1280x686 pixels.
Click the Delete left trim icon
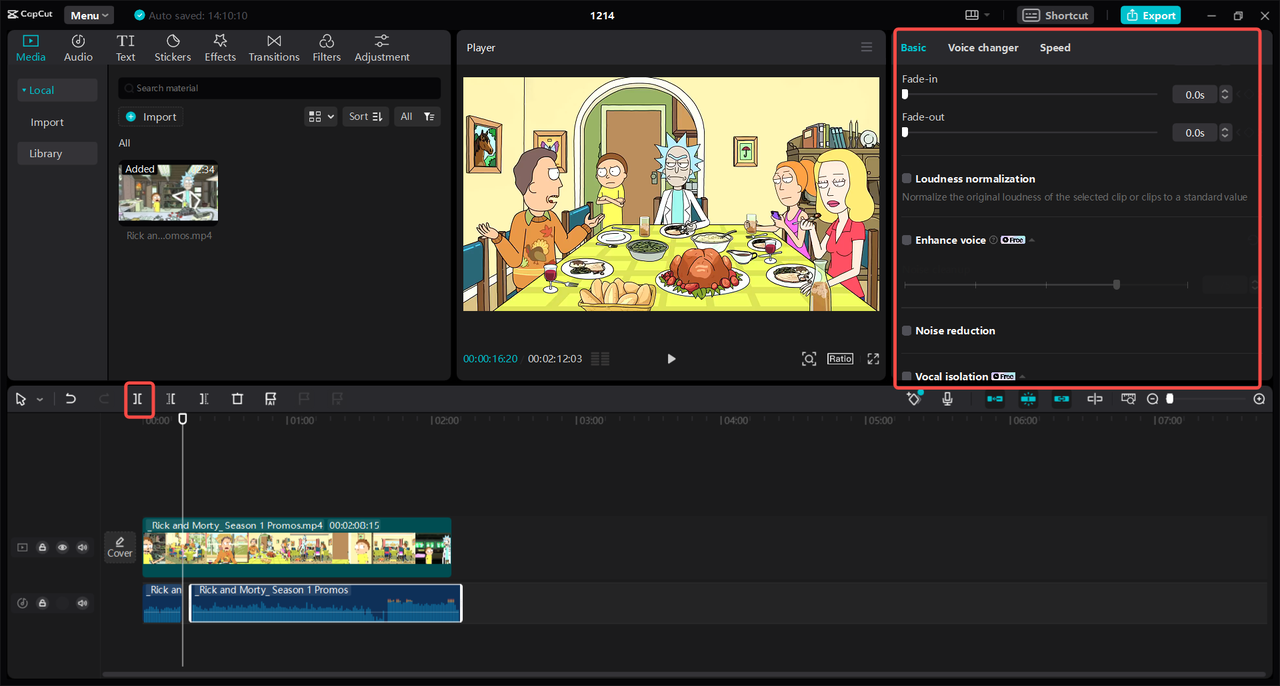(x=171, y=399)
